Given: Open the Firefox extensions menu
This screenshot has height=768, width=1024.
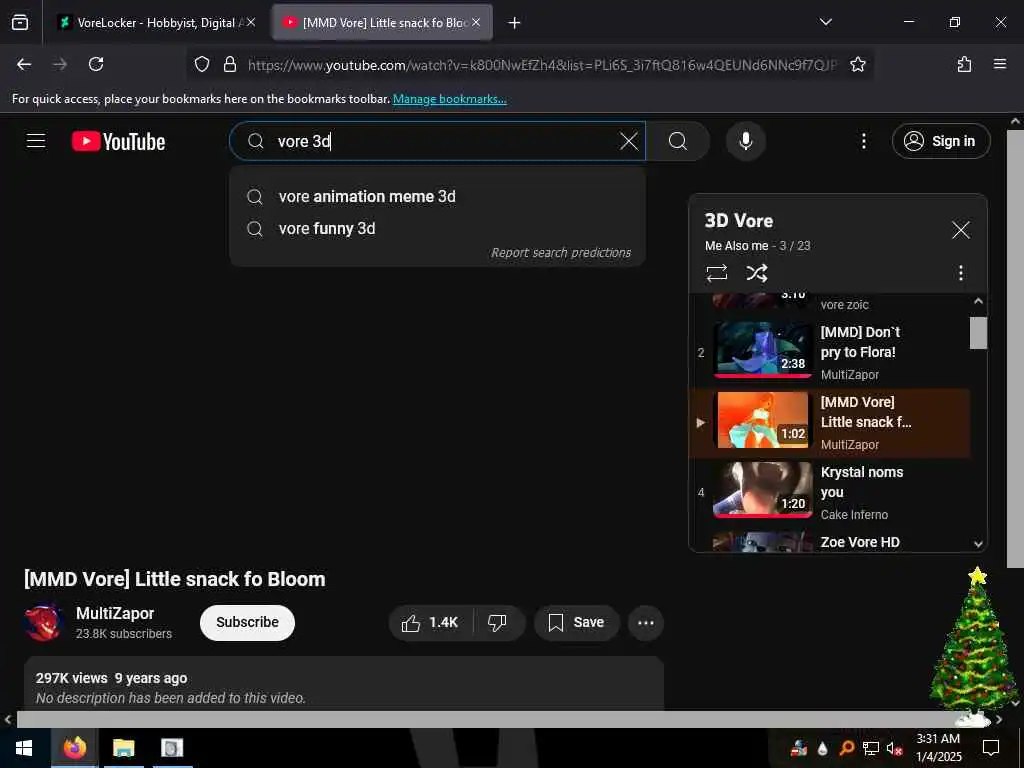Looking at the screenshot, I should [x=964, y=64].
